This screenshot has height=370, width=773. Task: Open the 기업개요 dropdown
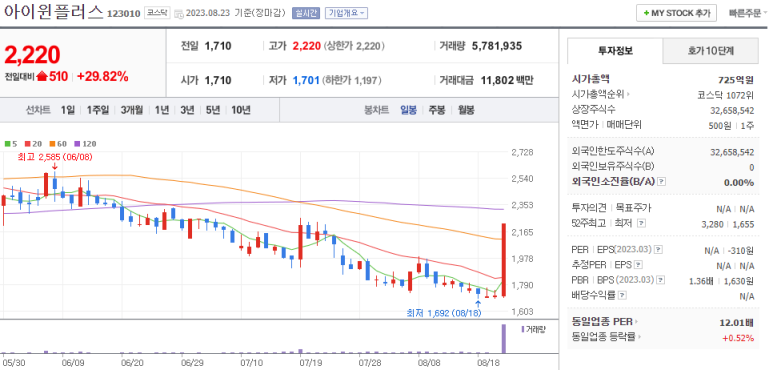click(x=347, y=13)
